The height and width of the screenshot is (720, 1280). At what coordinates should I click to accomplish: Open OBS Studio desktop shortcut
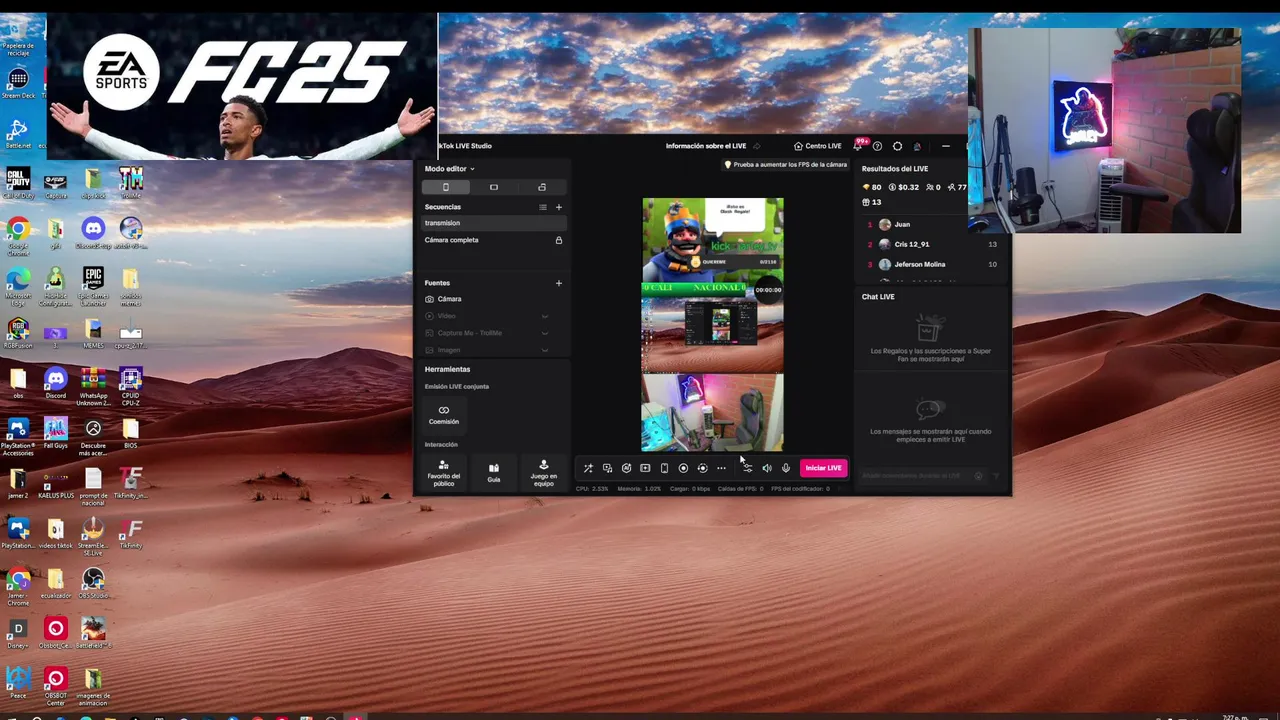(x=93, y=584)
